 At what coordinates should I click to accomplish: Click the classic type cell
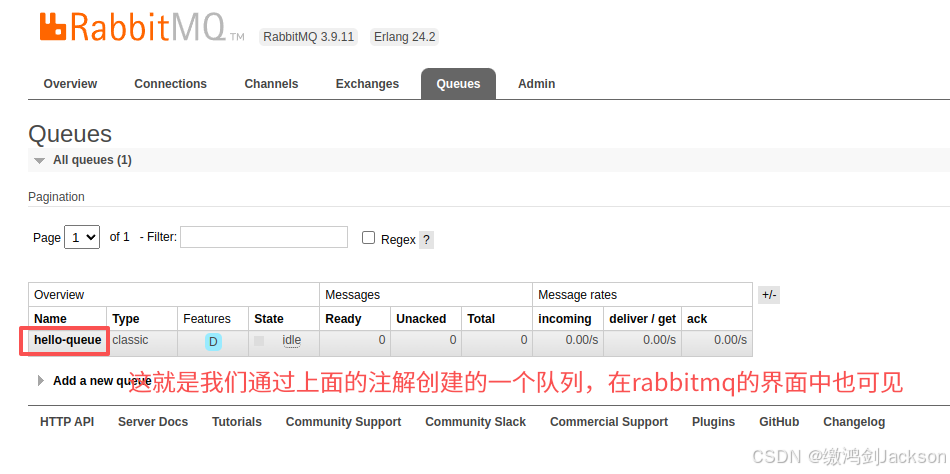click(x=130, y=340)
